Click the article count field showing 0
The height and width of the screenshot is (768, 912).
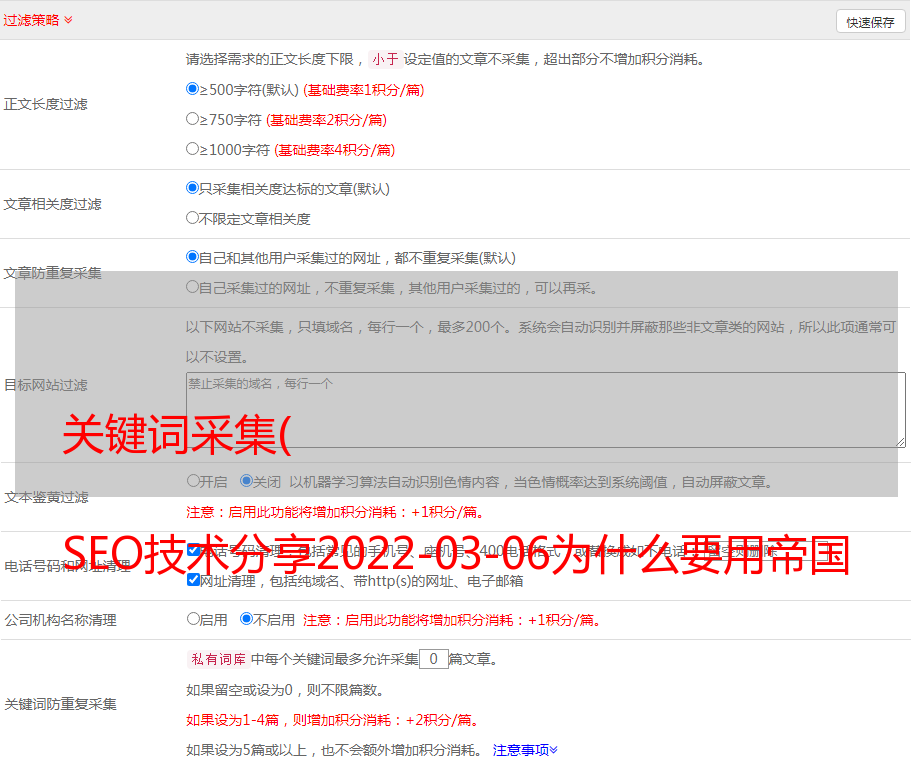point(433,659)
